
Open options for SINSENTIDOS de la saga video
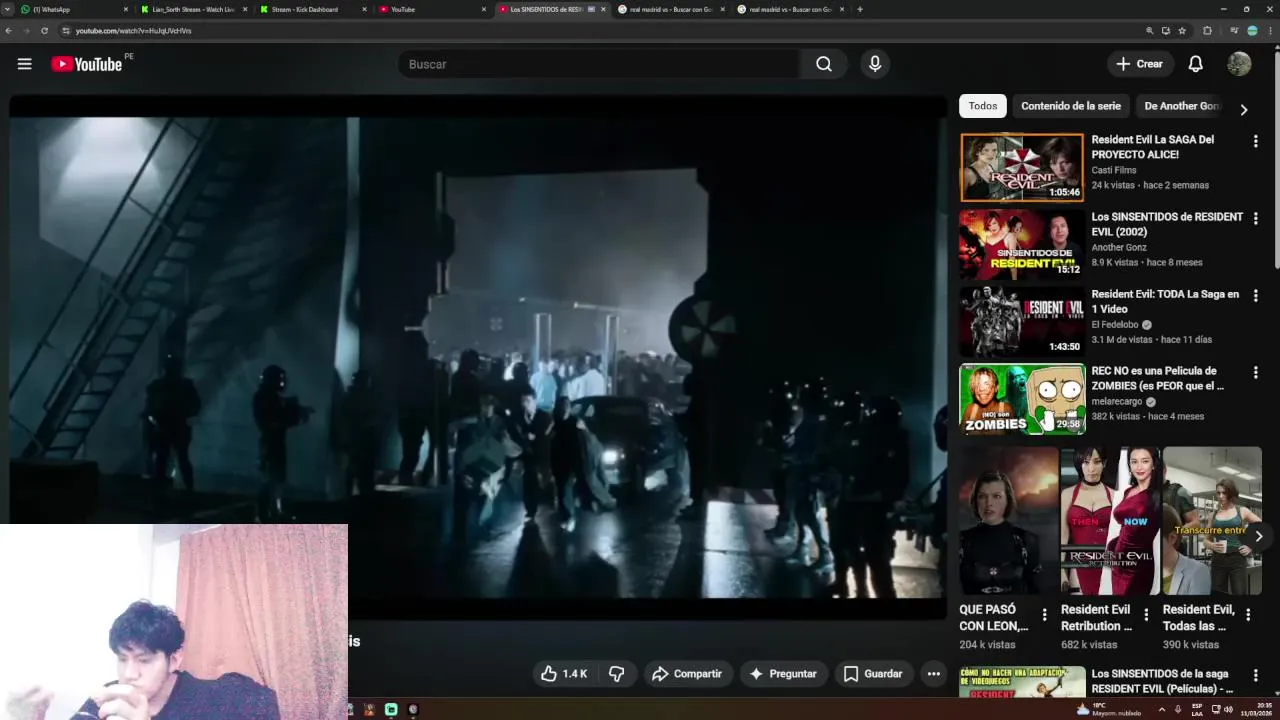point(1255,675)
